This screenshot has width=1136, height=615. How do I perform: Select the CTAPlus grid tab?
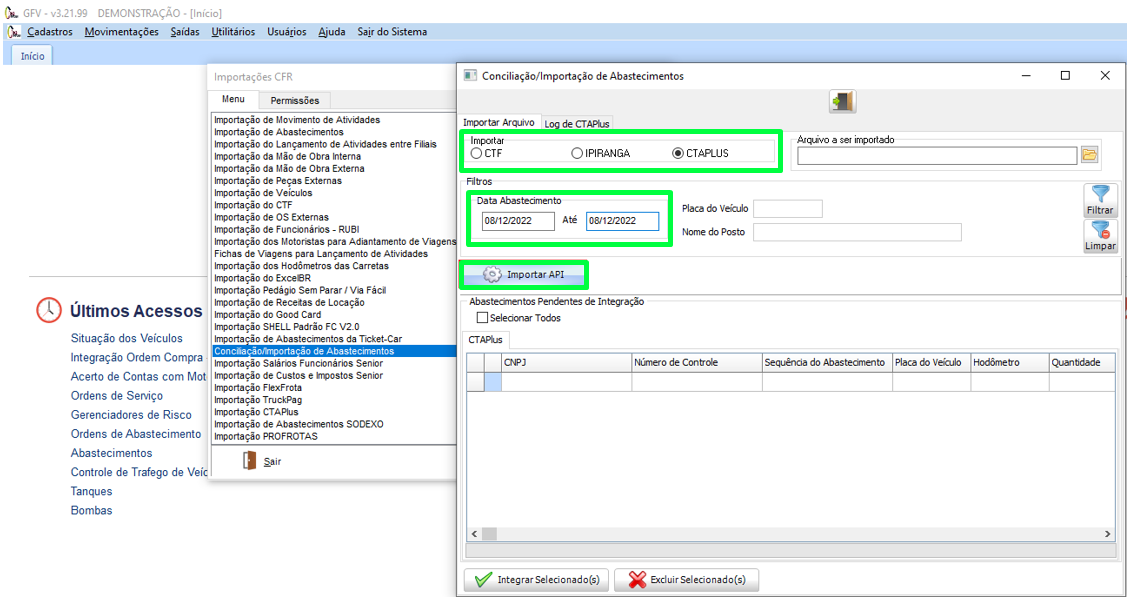click(485, 340)
